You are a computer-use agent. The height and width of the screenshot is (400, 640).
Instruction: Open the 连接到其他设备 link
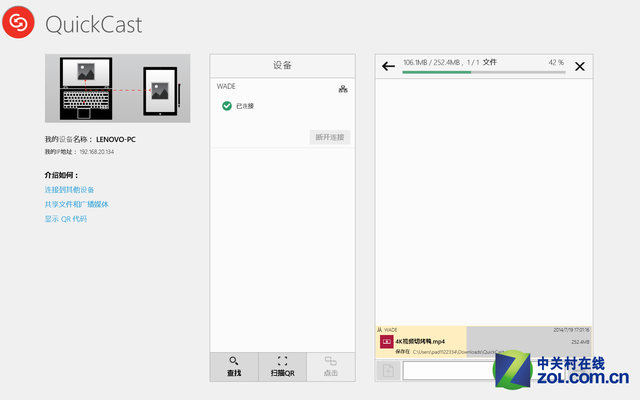69,189
